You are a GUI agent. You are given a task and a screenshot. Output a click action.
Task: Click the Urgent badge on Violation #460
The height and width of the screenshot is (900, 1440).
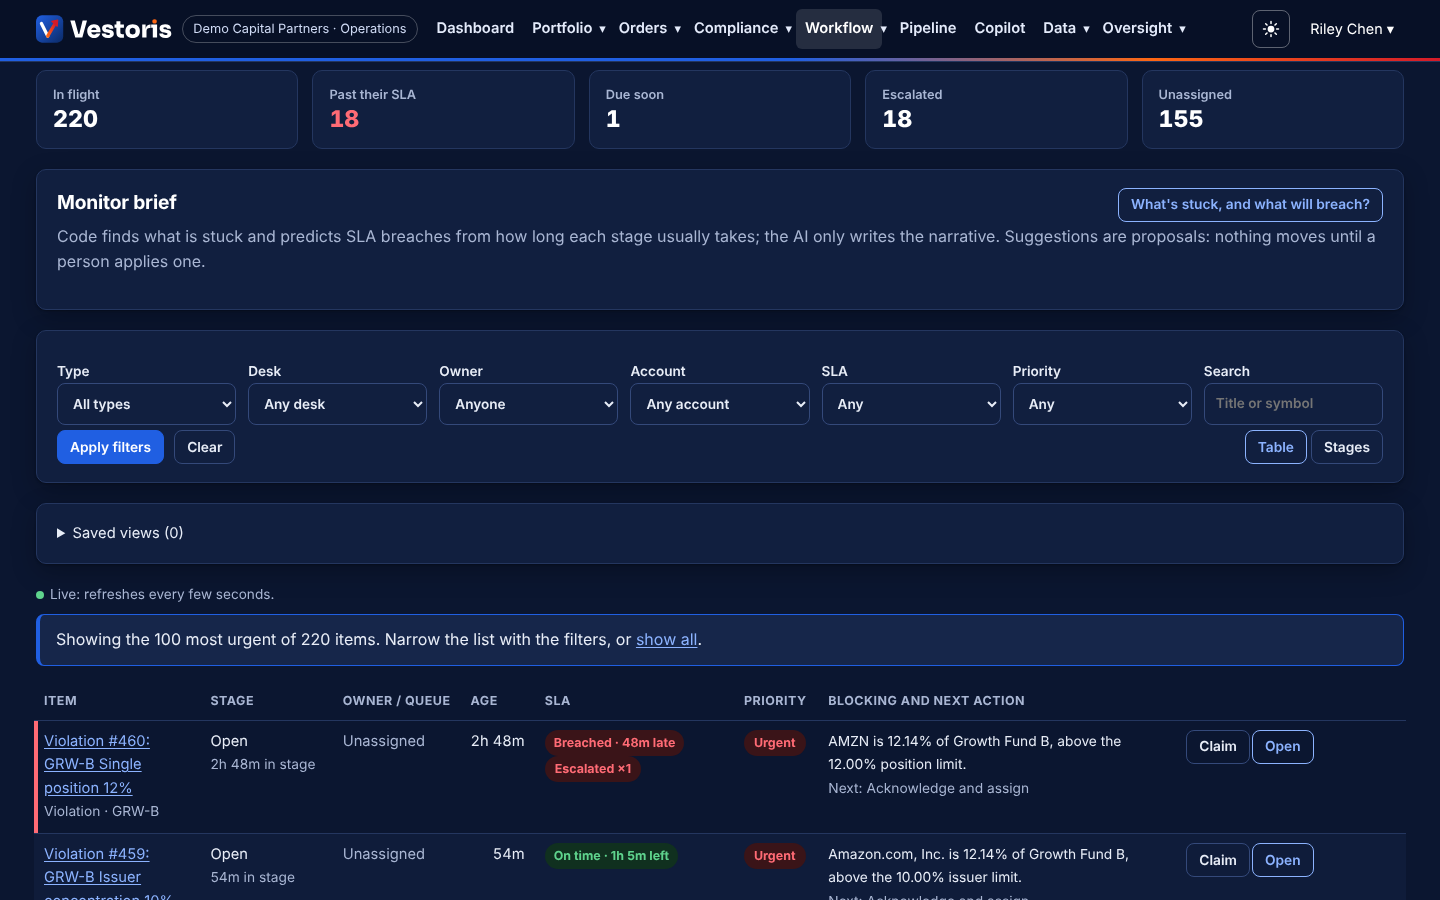(x=774, y=743)
